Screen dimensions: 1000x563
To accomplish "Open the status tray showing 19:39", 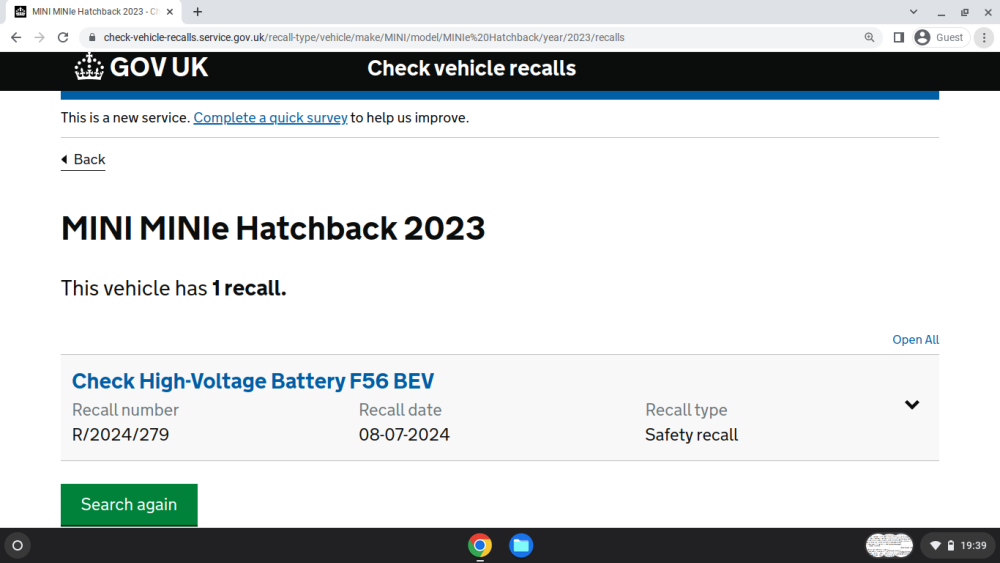I will click(x=959, y=546).
